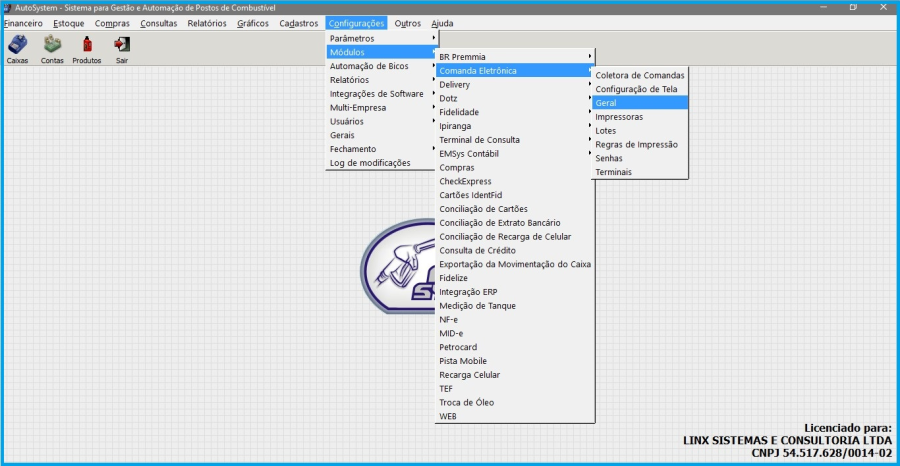Open the Compras menu in menu bar
Viewport: 900px width, 466px height.
[112, 24]
